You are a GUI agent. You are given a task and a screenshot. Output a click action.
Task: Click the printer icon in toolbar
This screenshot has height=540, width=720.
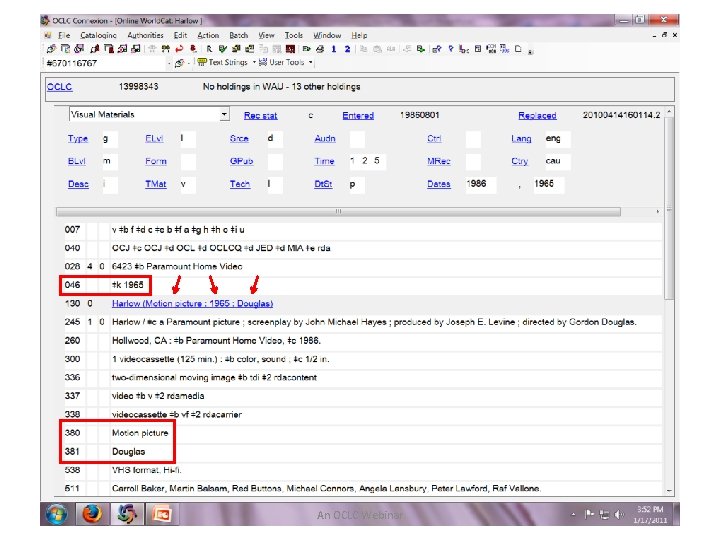320,49
